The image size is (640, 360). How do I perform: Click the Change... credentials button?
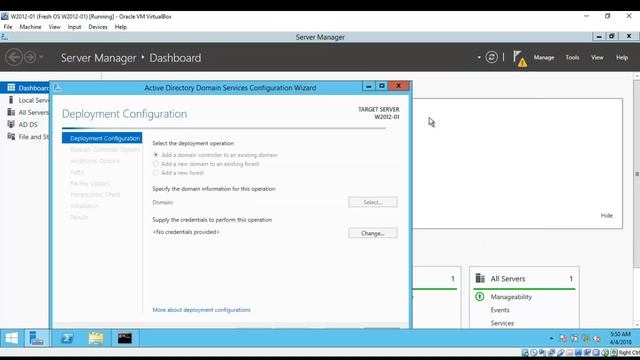pos(373,233)
